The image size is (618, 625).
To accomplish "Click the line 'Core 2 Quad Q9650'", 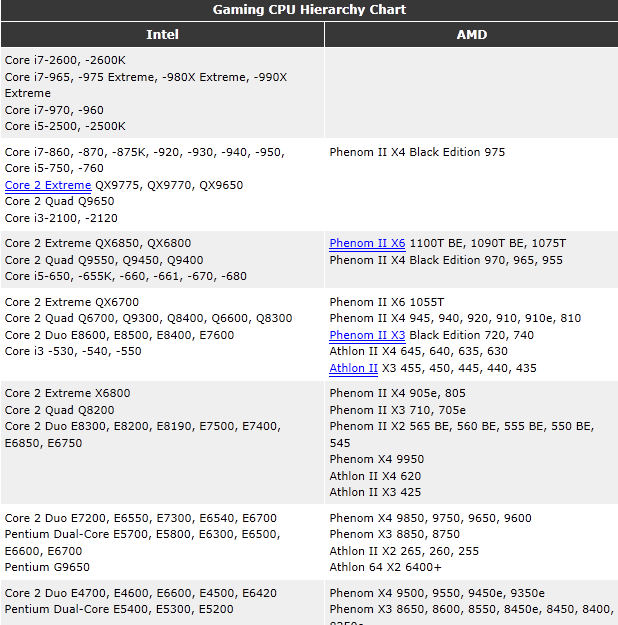I will (x=59, y=201).
